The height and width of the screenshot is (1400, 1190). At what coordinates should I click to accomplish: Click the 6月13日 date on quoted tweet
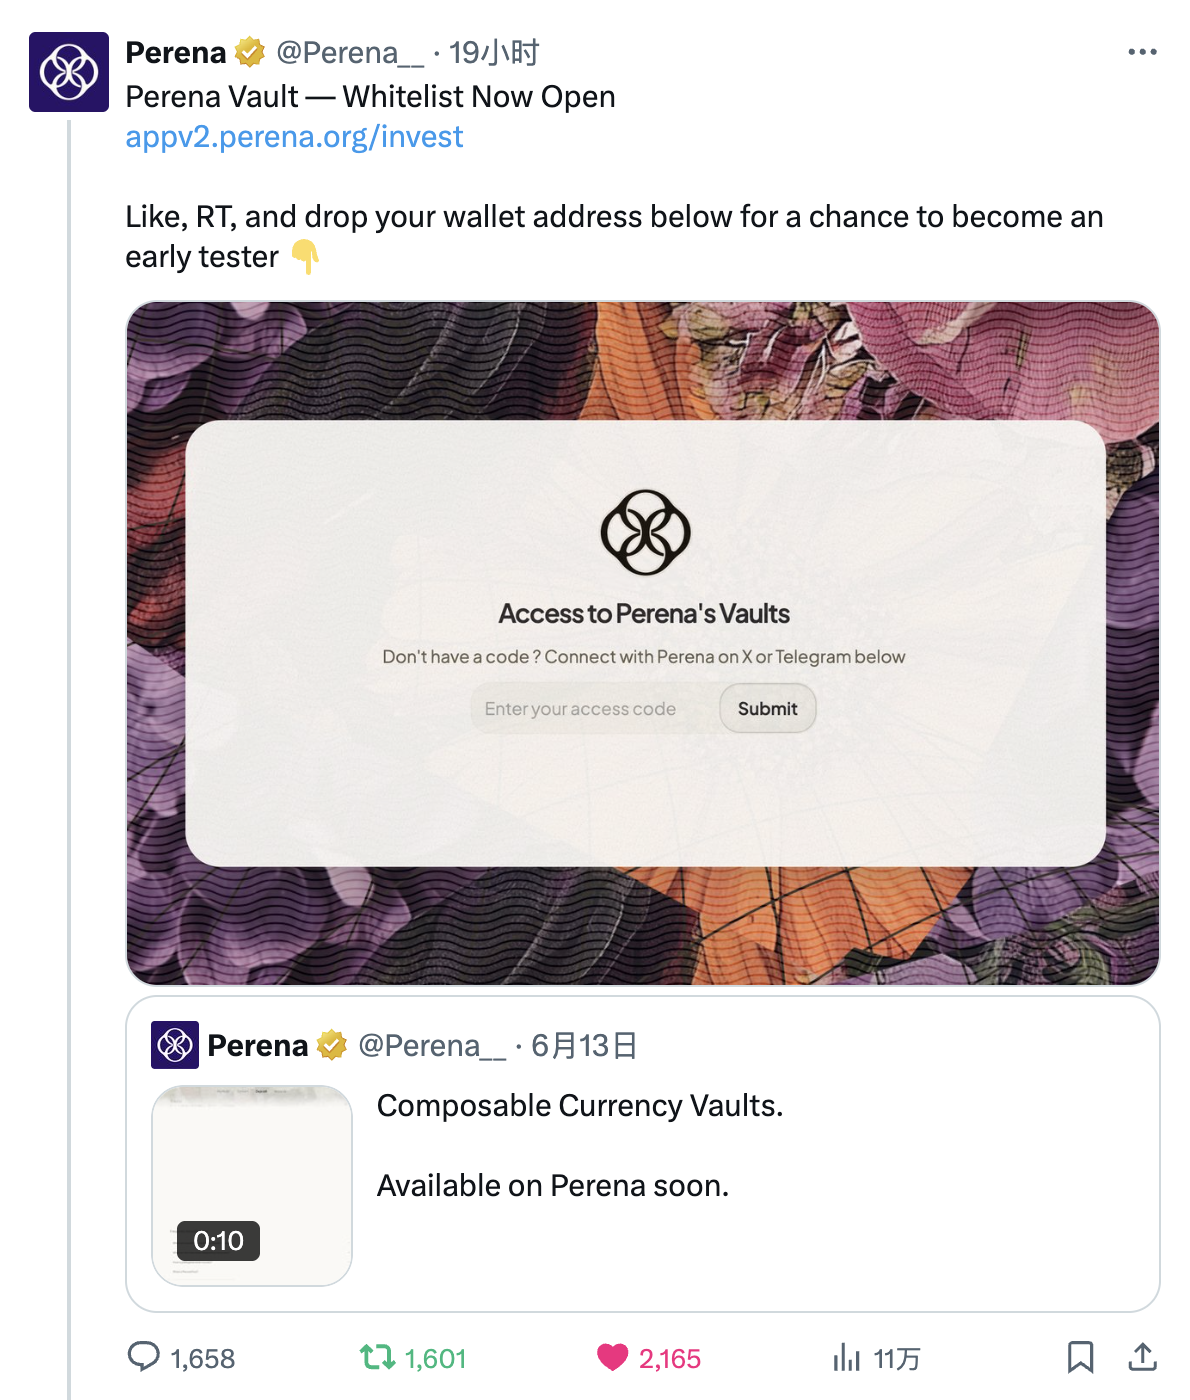point(584,1045)
